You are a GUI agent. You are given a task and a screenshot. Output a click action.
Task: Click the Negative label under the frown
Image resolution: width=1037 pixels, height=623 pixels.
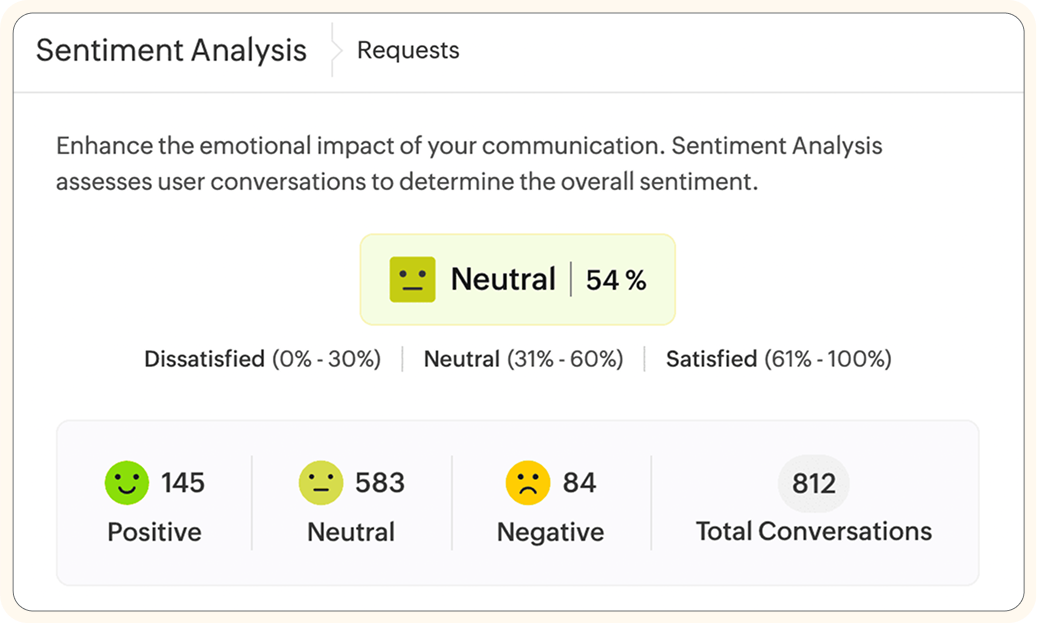point(550,532)
